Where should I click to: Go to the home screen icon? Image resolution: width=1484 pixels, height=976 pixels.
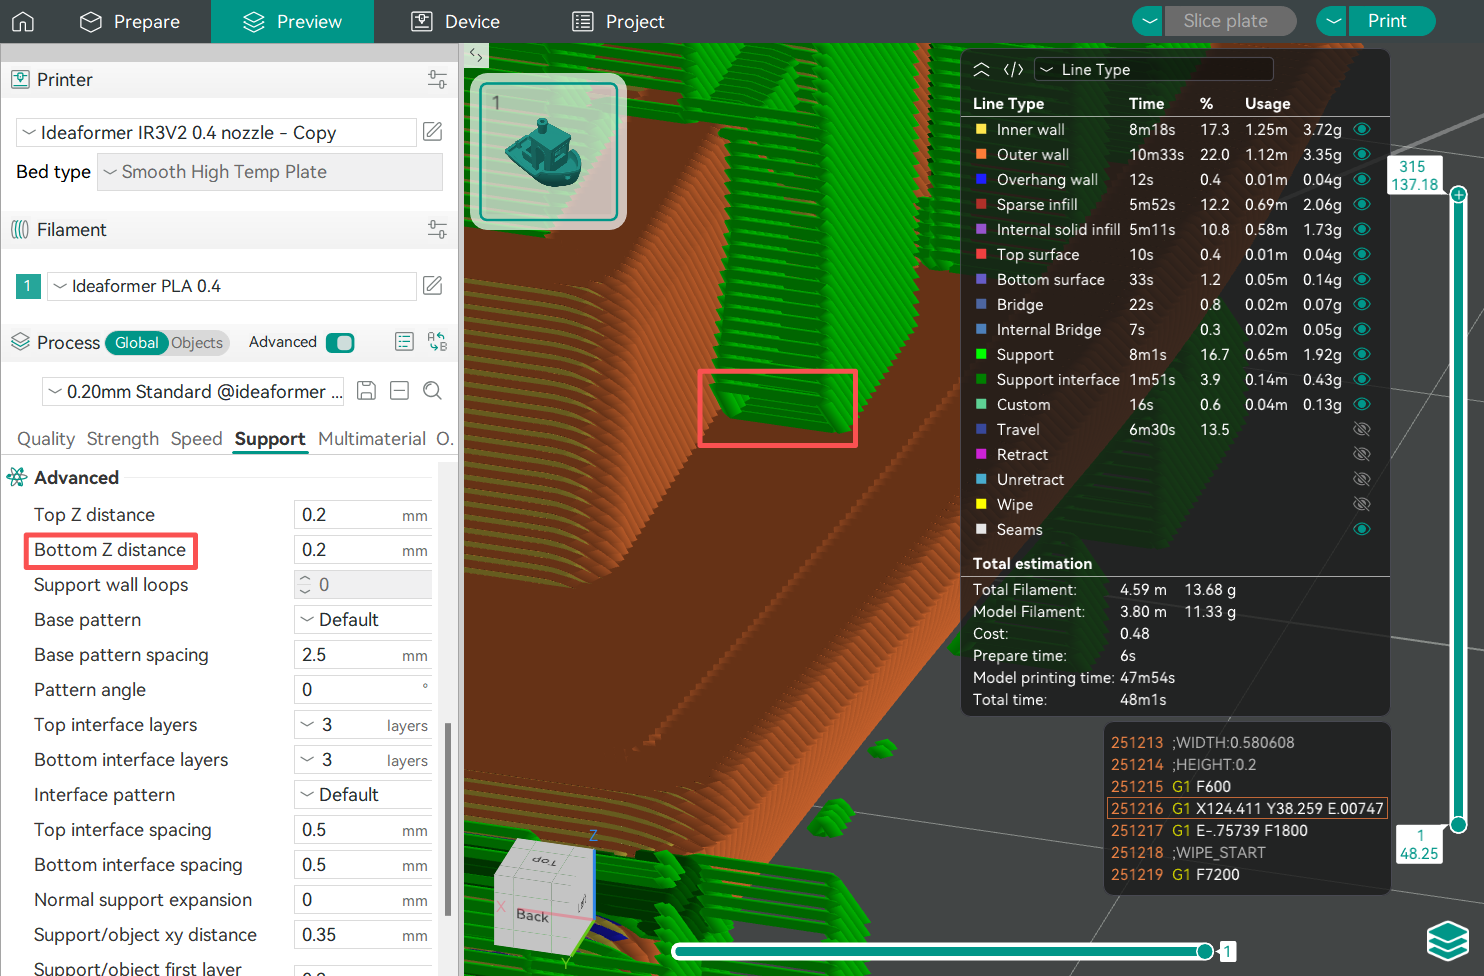point(23,21)
